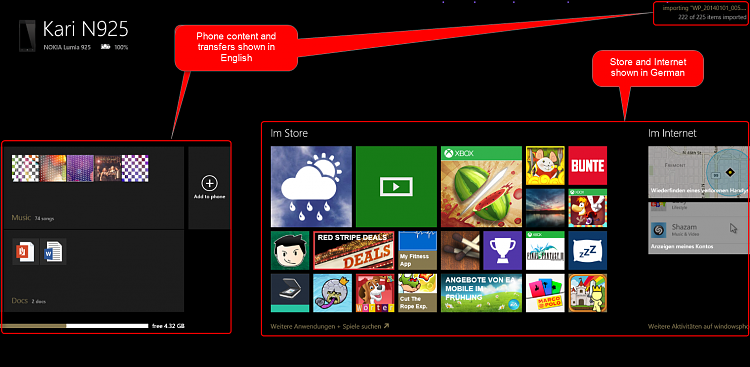This screenshot has height=367, width=750.
Task: Open the Docs section header
Action: pos(20,300)
